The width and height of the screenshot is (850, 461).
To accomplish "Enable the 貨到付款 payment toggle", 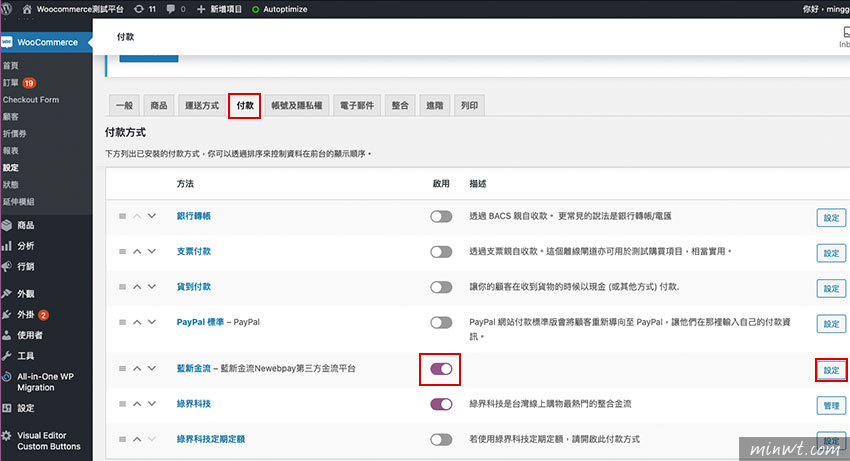I will [x=441, y=287].
